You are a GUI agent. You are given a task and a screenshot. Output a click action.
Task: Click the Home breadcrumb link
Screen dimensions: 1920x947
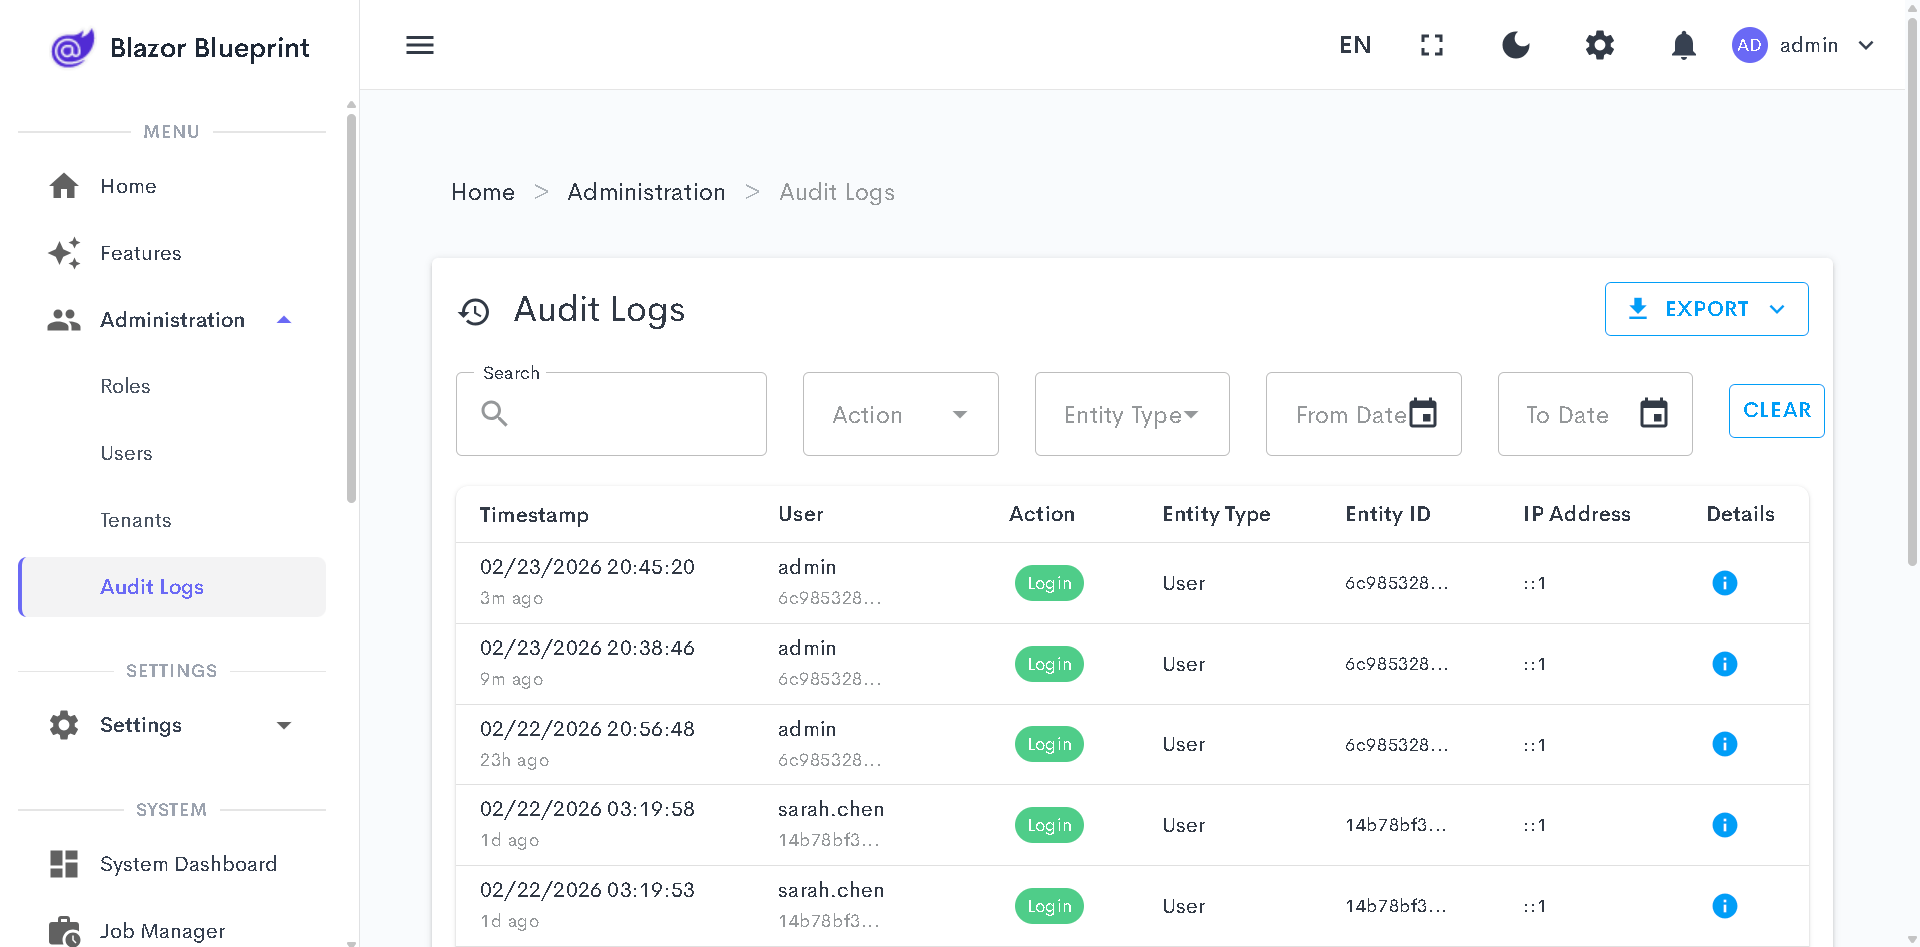(483, 191)
